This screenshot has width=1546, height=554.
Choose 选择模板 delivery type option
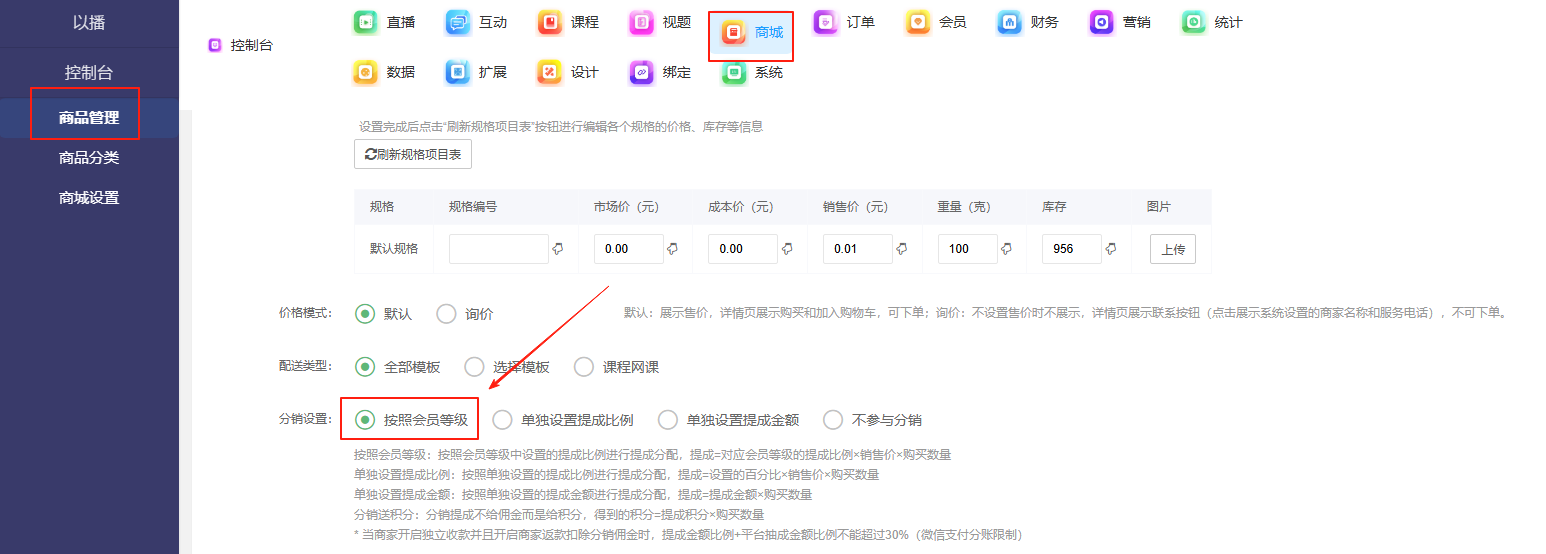[475, 367]
